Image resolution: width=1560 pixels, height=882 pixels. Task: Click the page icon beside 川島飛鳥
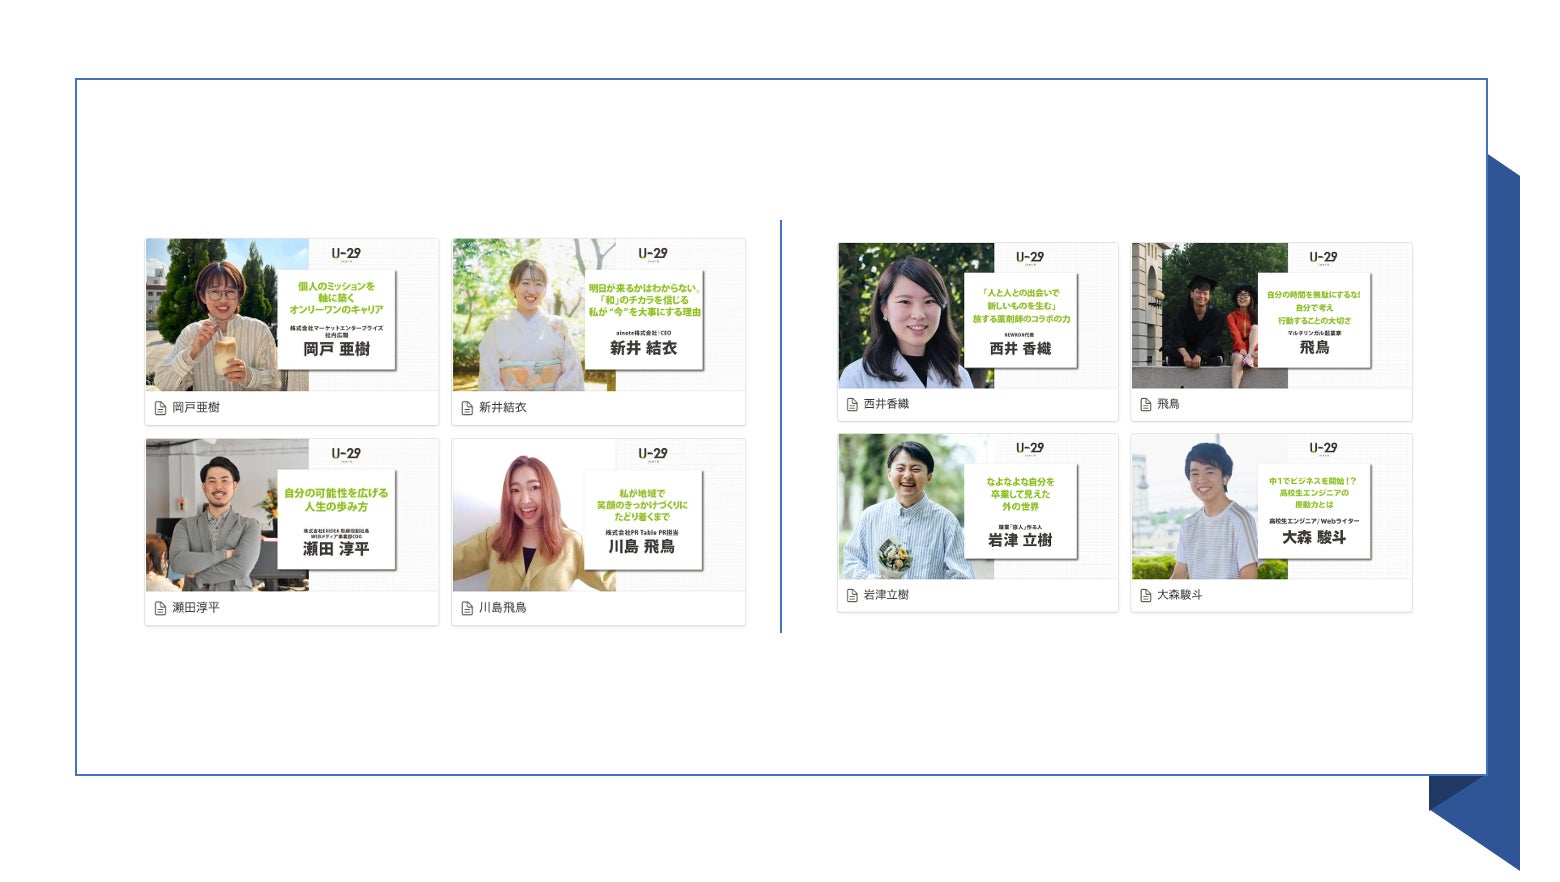[467, 608]
